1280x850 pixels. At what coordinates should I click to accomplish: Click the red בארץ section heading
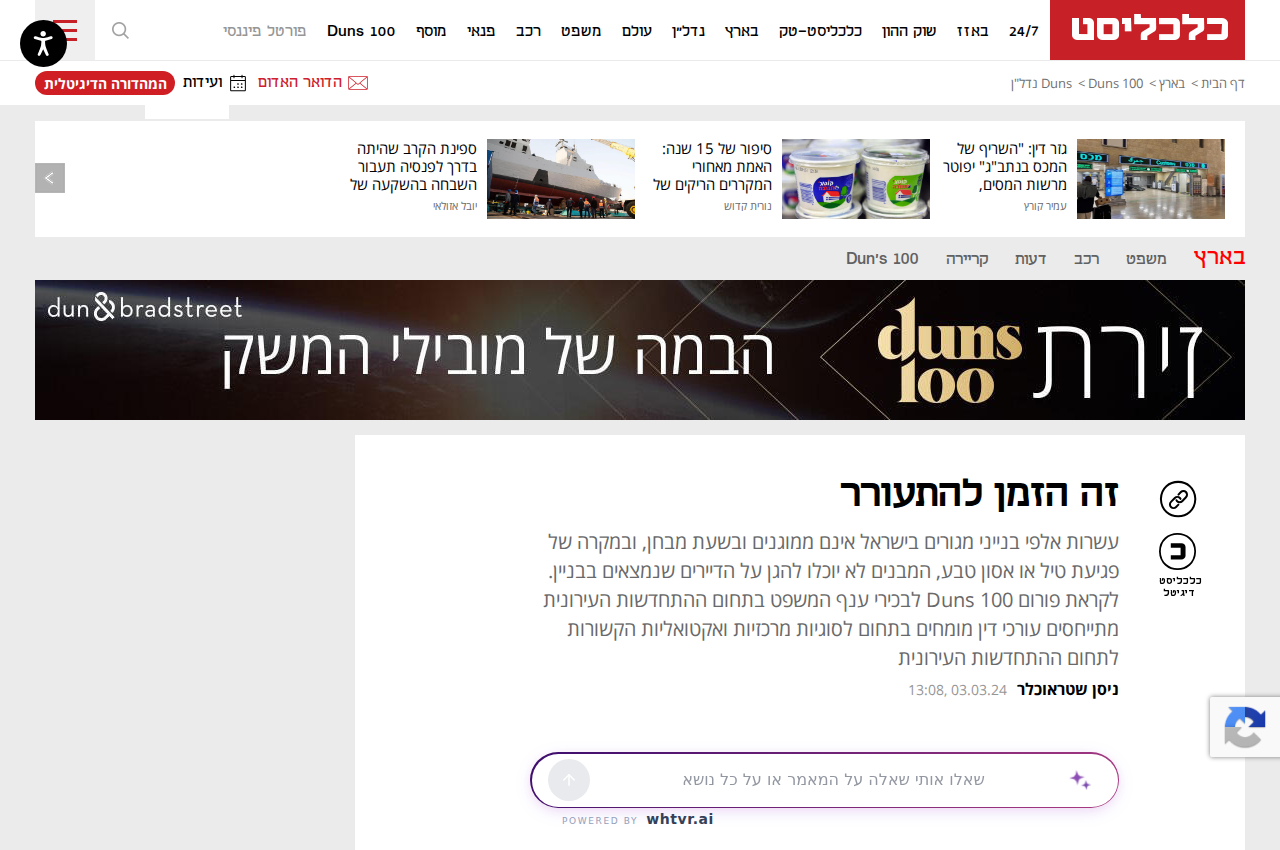(x=1219, y=258)
